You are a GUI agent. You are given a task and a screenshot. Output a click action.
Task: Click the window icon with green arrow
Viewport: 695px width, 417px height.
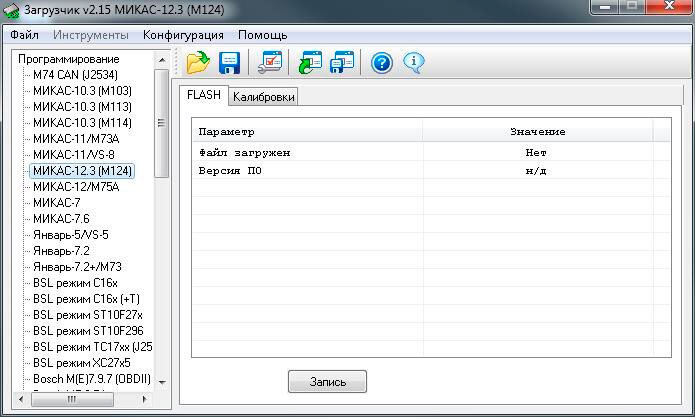coord(310,63)
